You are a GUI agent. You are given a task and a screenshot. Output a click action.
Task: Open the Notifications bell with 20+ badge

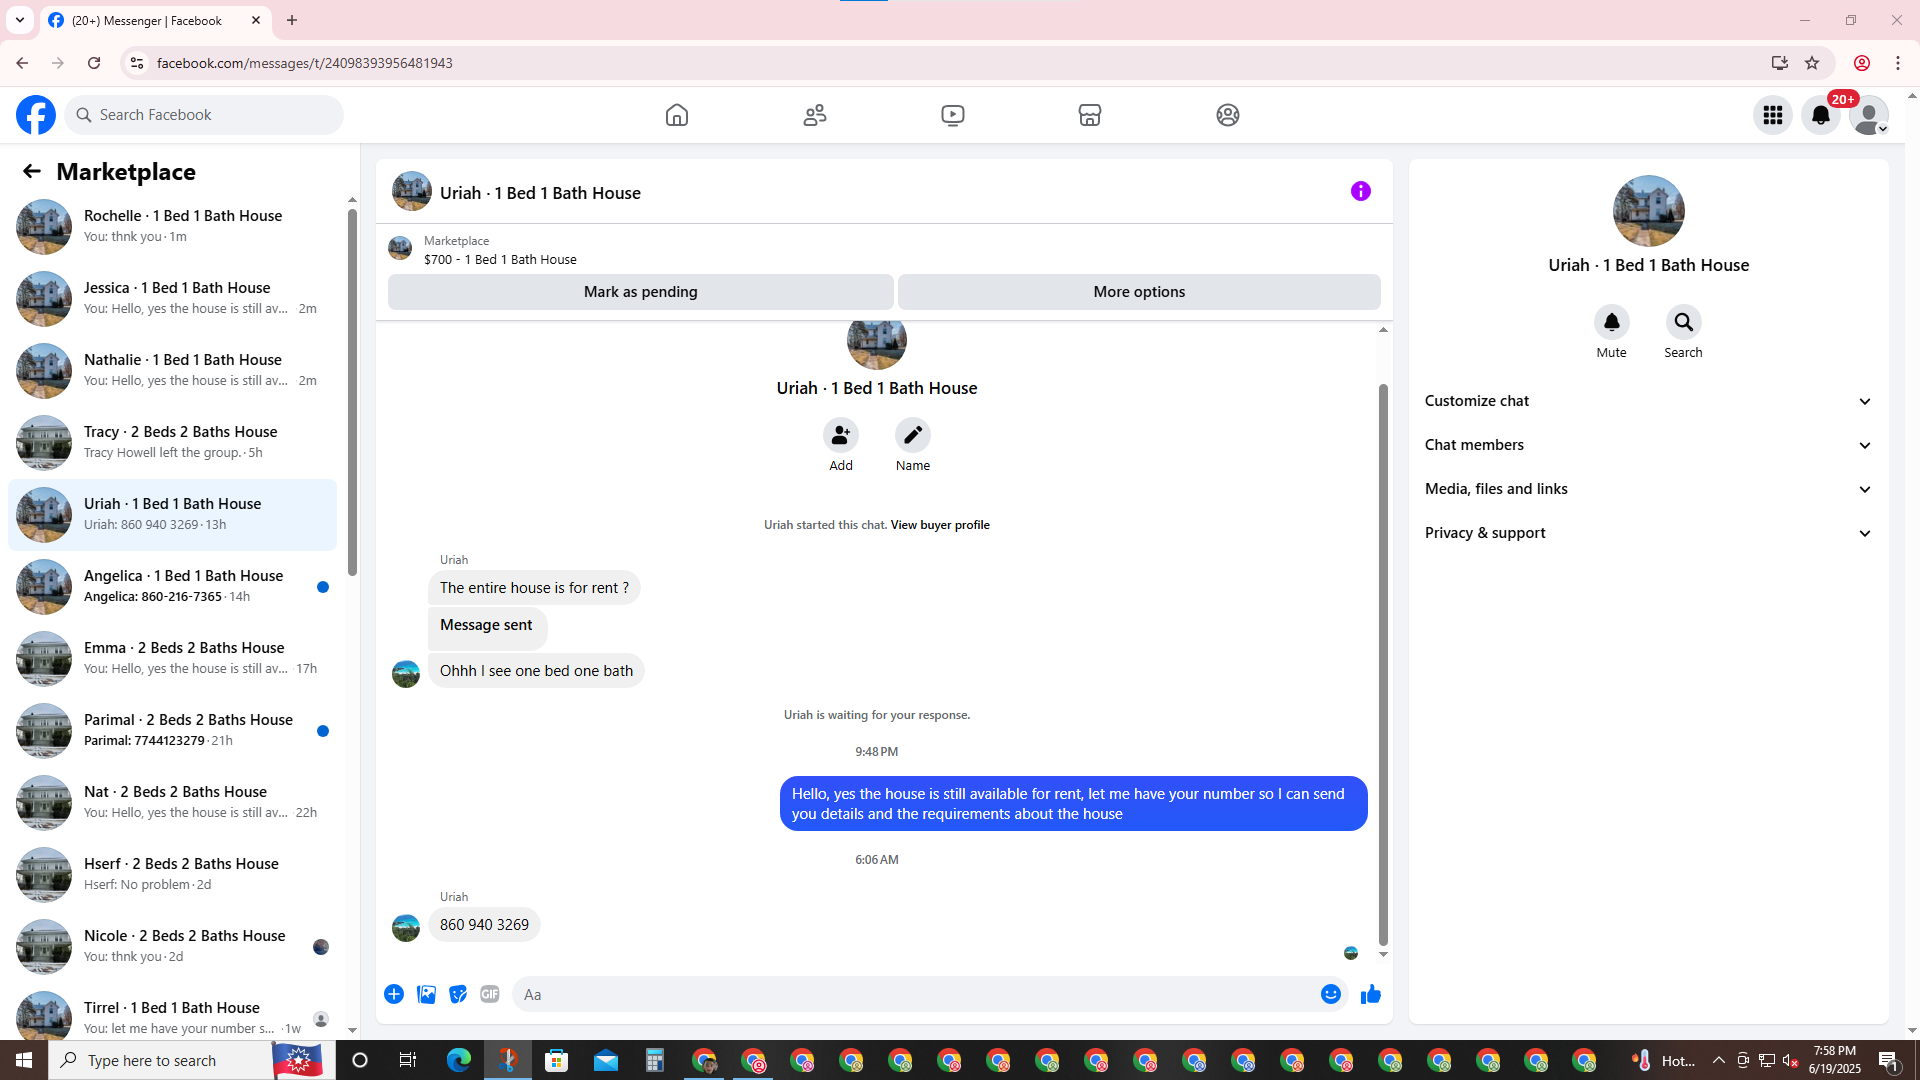(x=1821, y=115)
